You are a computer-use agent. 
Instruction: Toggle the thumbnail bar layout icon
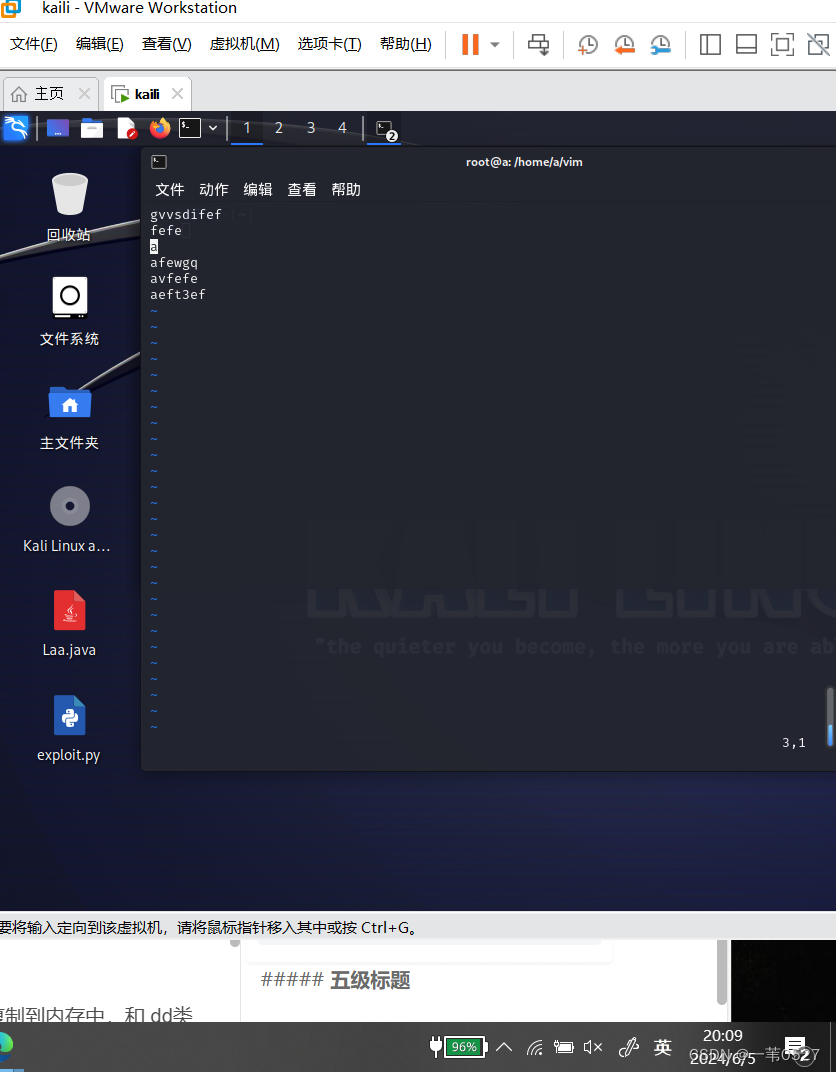coord(746,44)
